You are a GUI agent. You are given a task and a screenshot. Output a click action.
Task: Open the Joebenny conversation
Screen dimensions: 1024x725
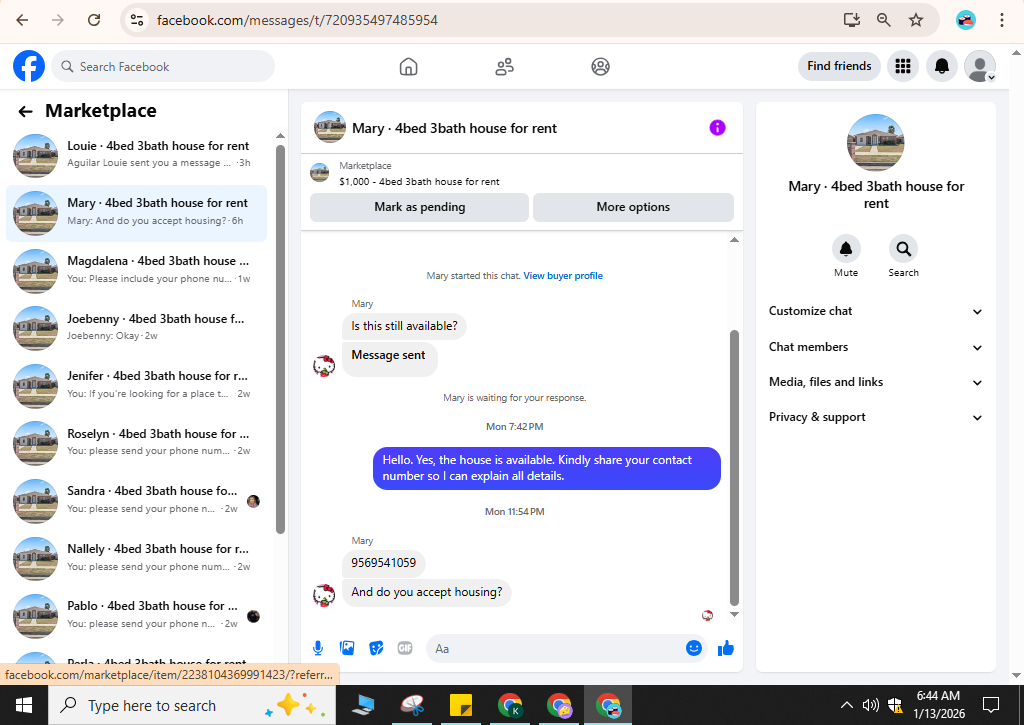coord(136,328)
